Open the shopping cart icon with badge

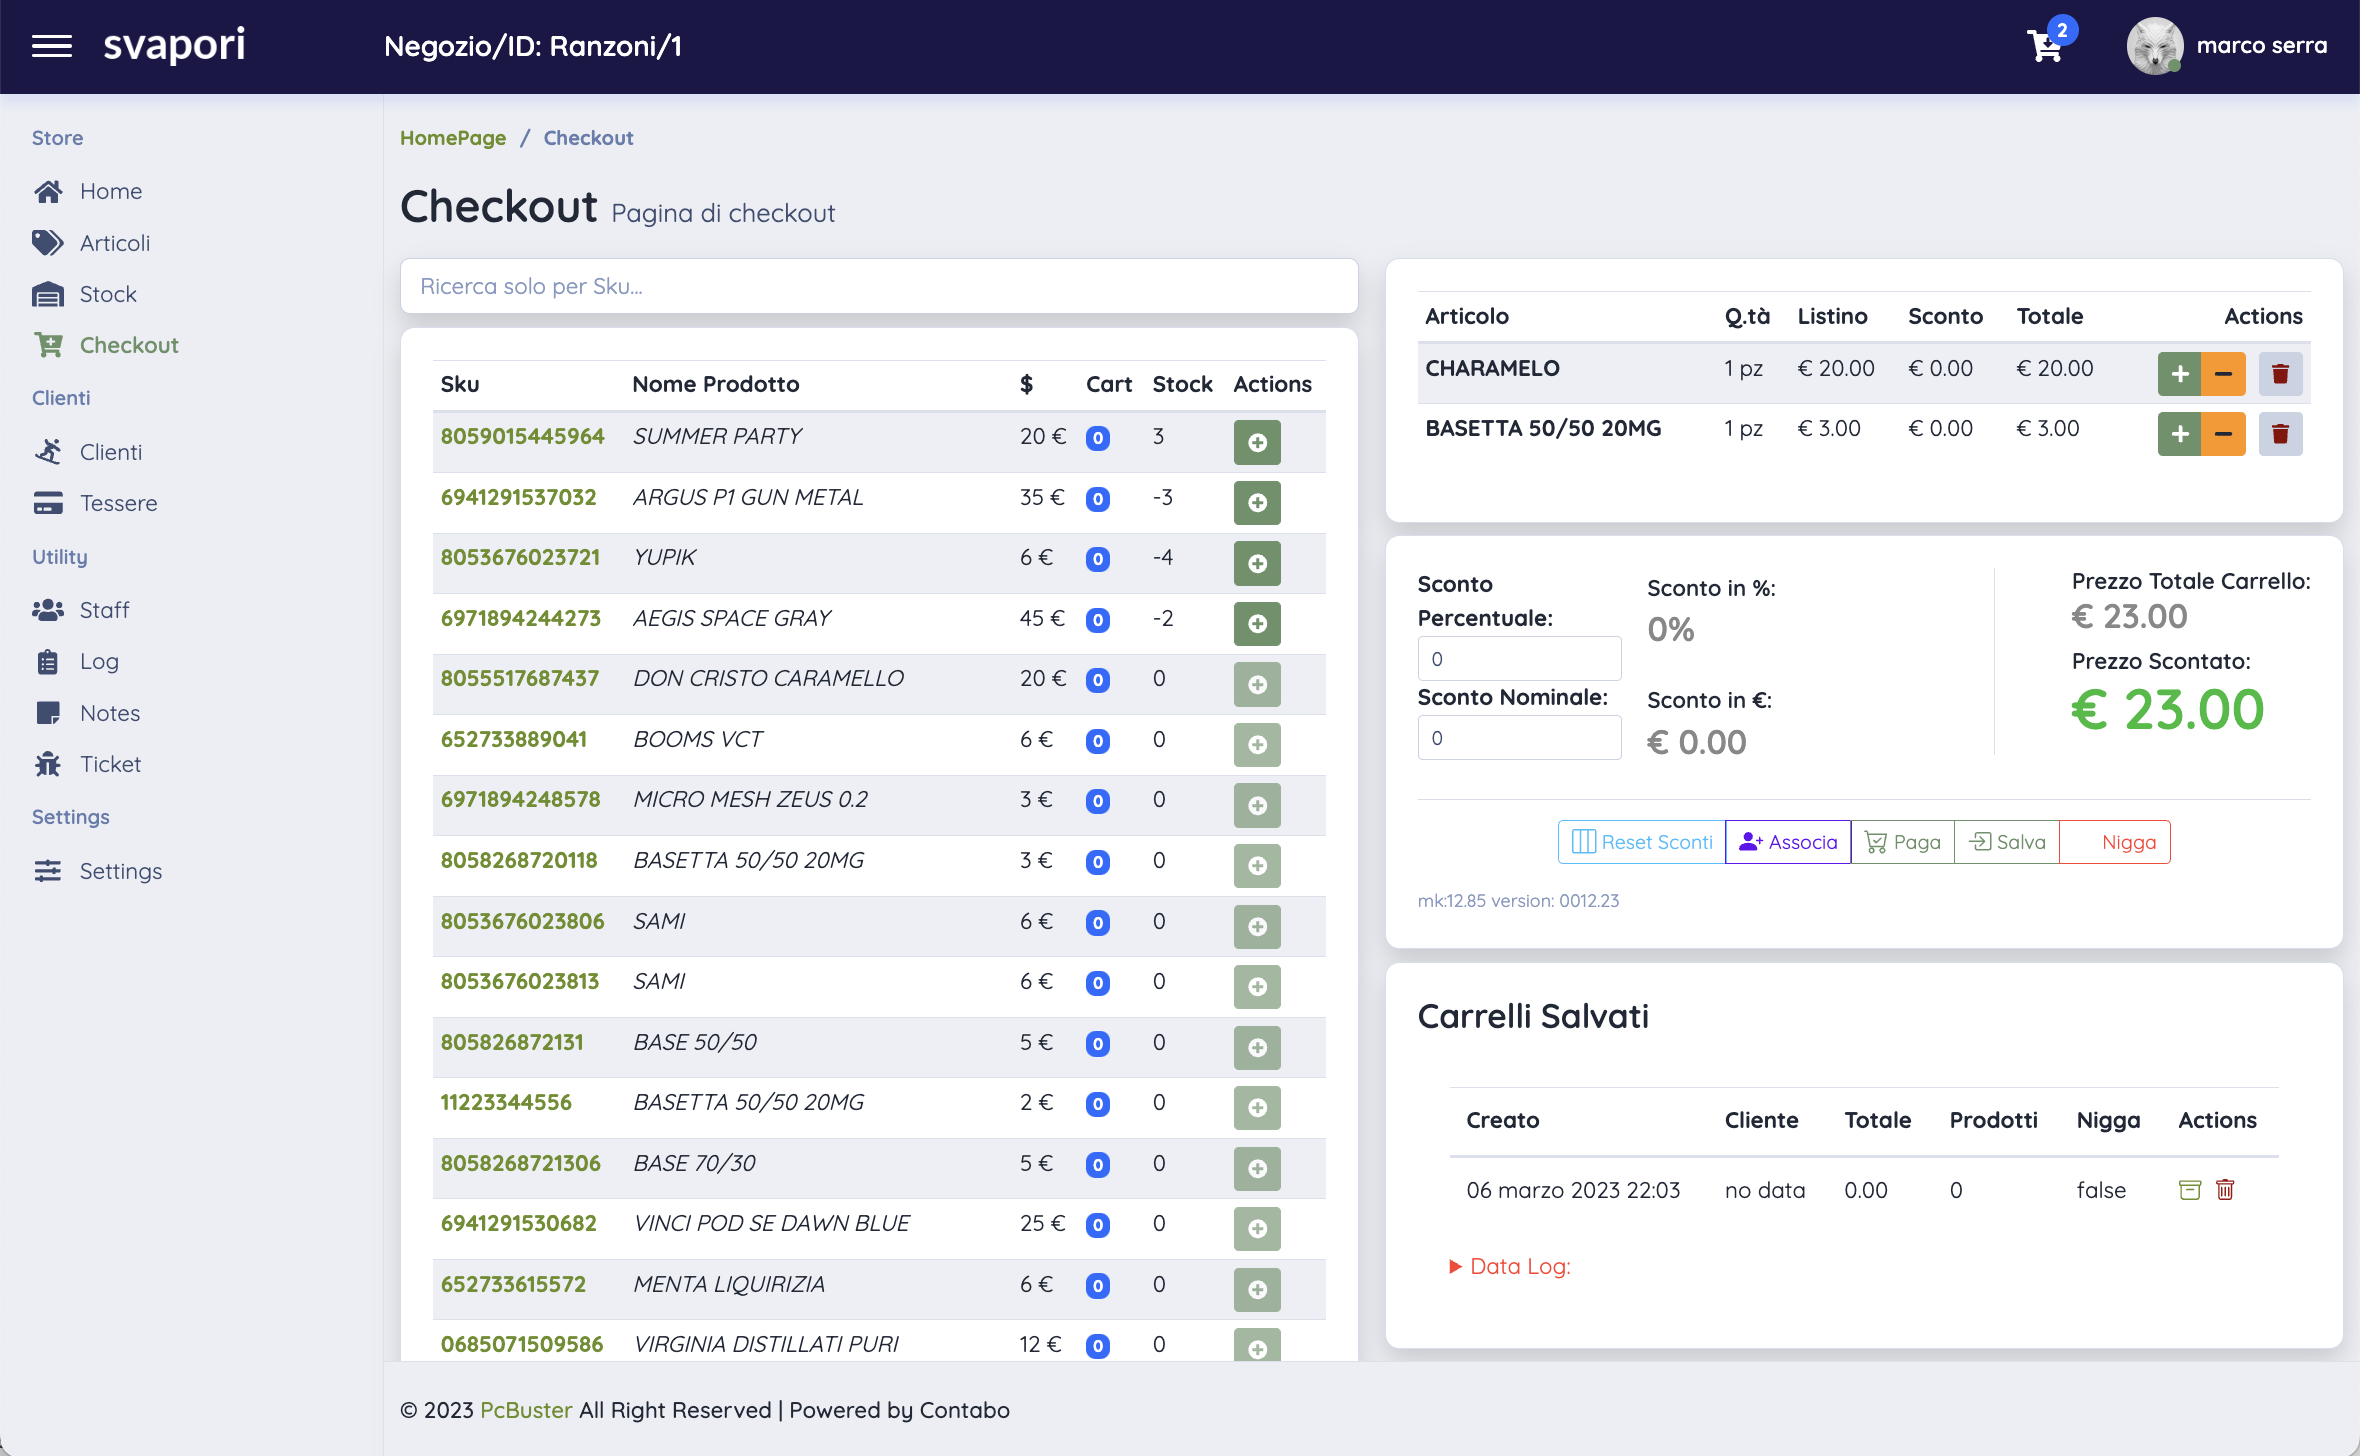[x=2050, y=42]
